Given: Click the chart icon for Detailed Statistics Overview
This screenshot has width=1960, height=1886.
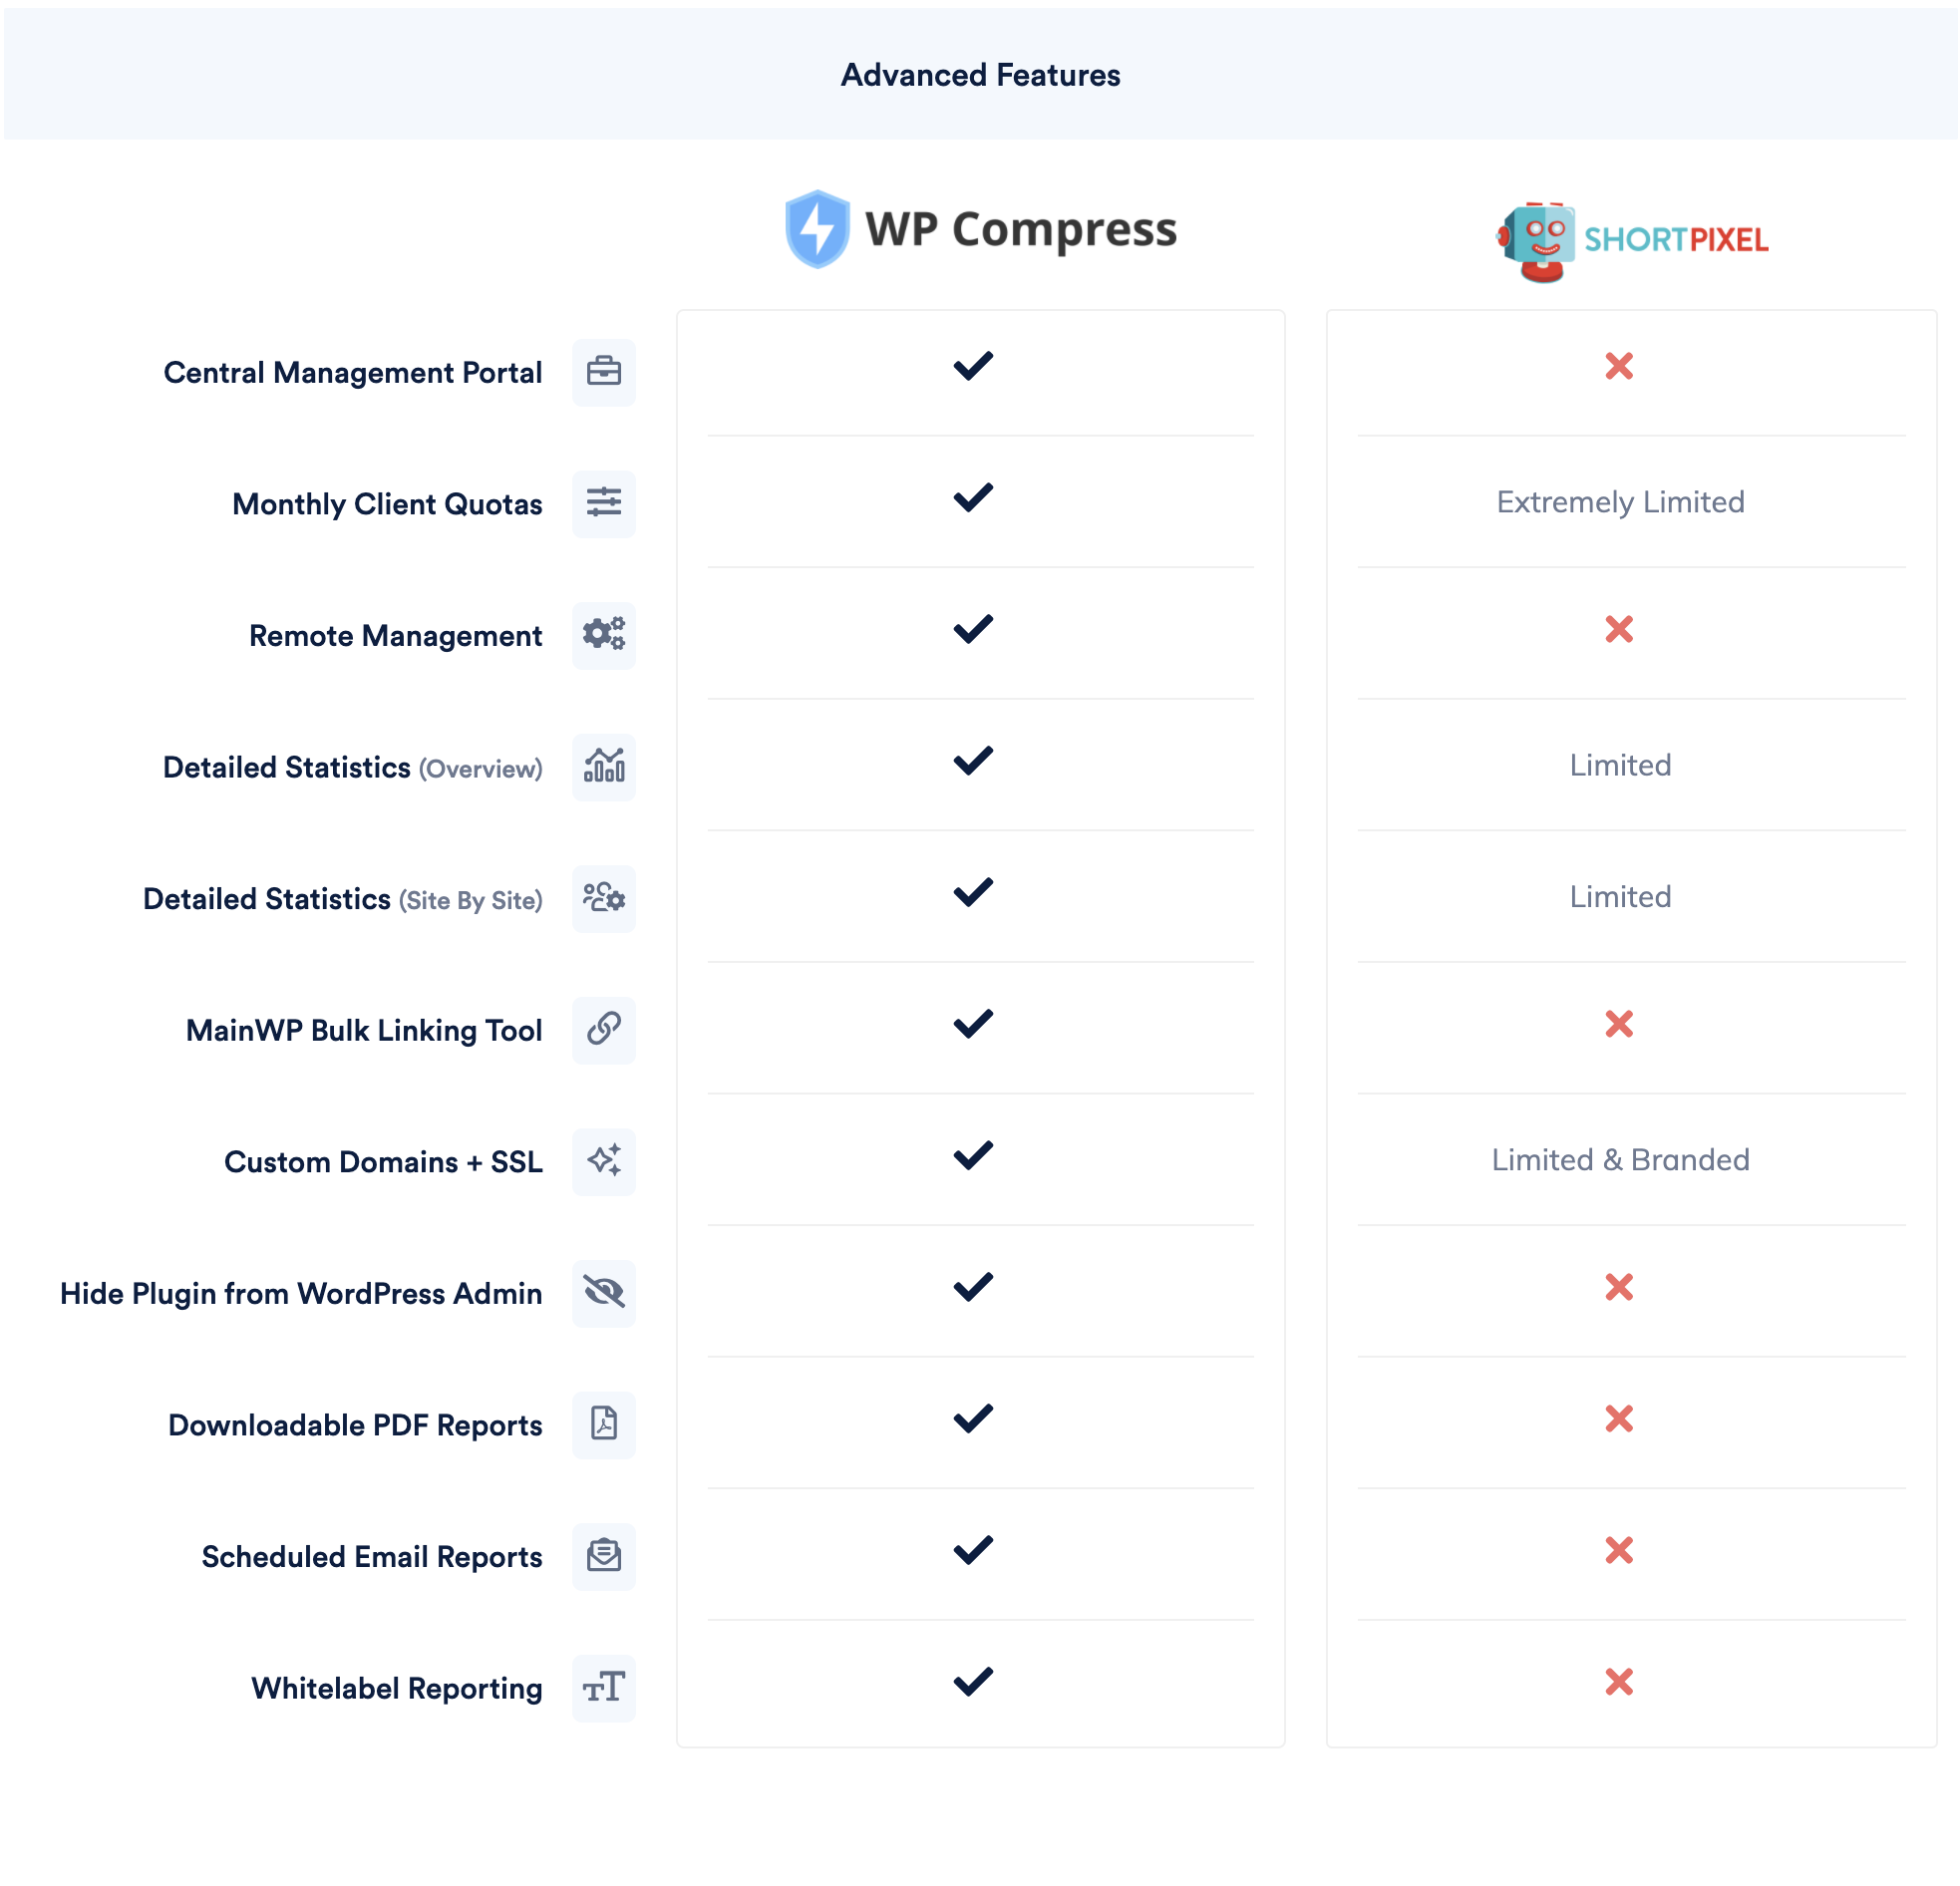Looking at the screenshot, I should coord(603,767).
